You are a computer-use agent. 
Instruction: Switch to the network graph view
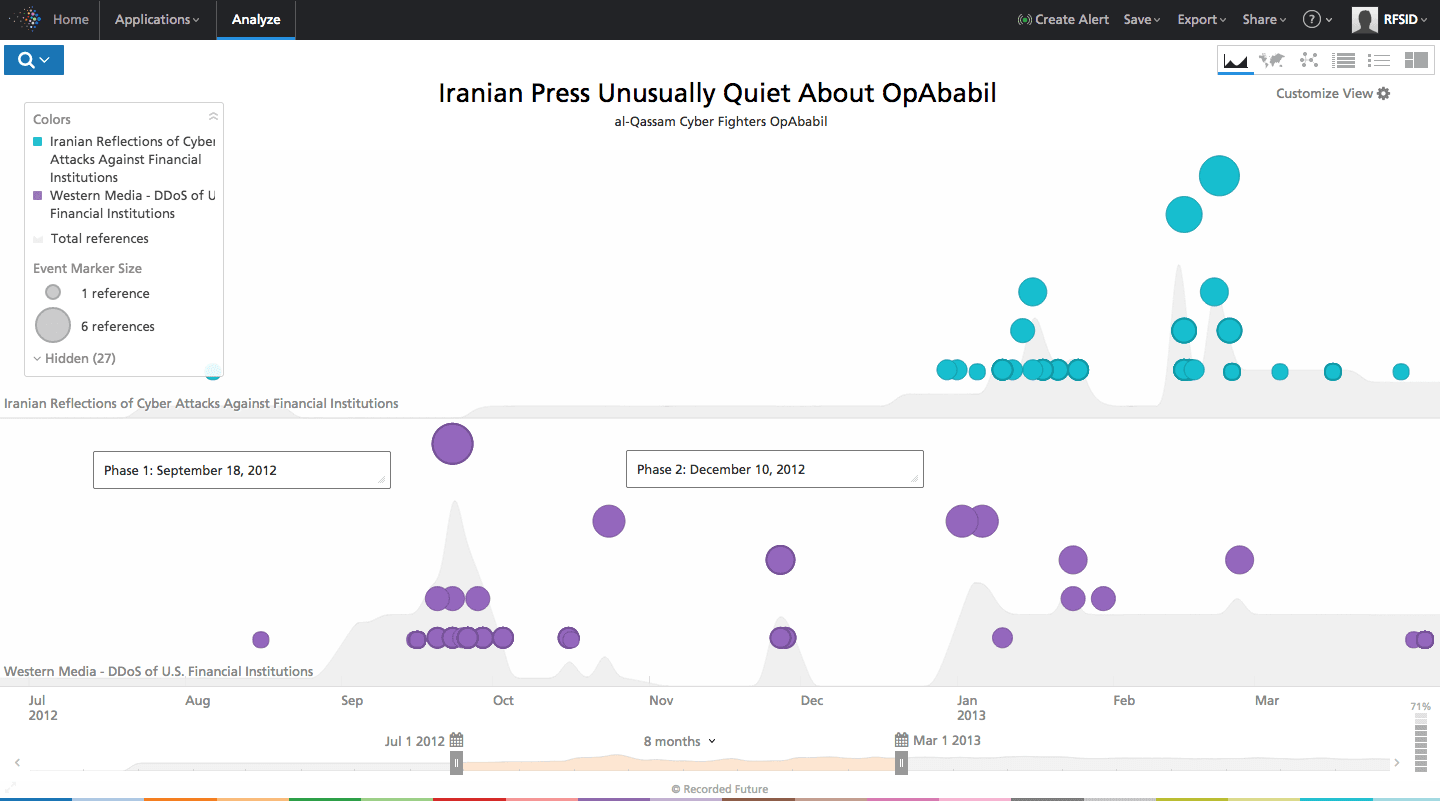[x=1308, y=60]
